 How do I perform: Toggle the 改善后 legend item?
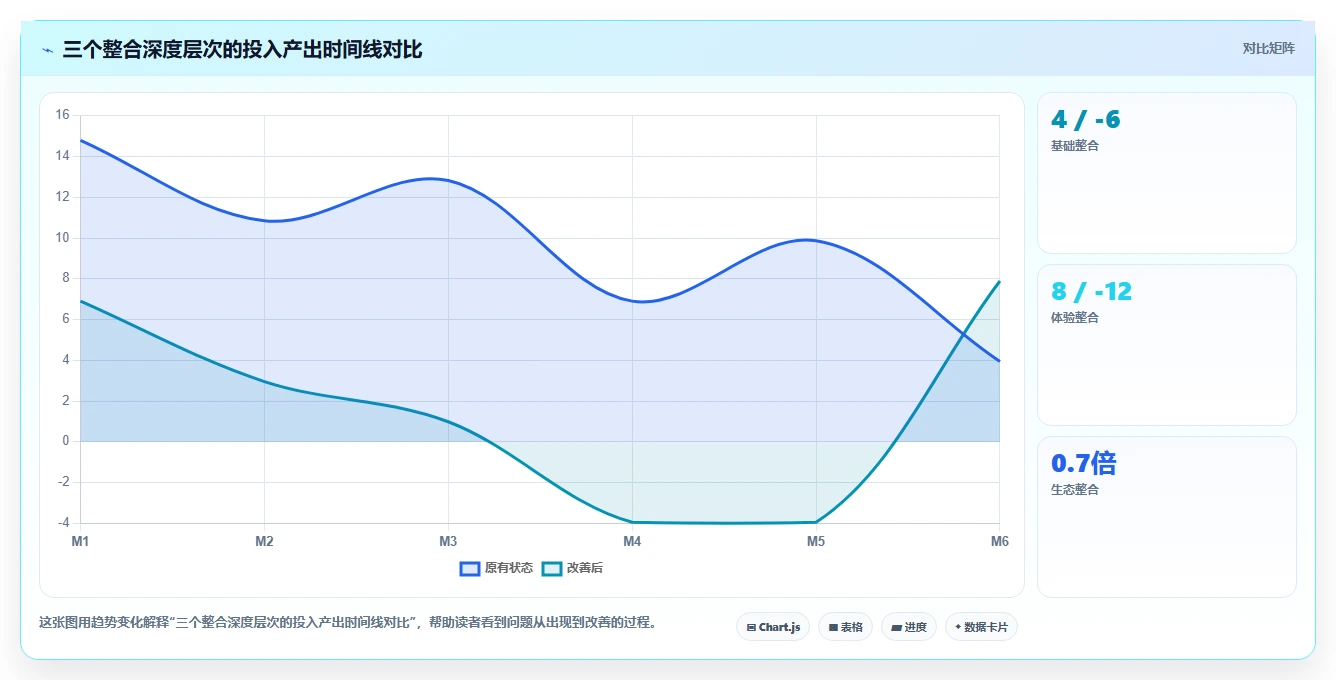[572, 568]
